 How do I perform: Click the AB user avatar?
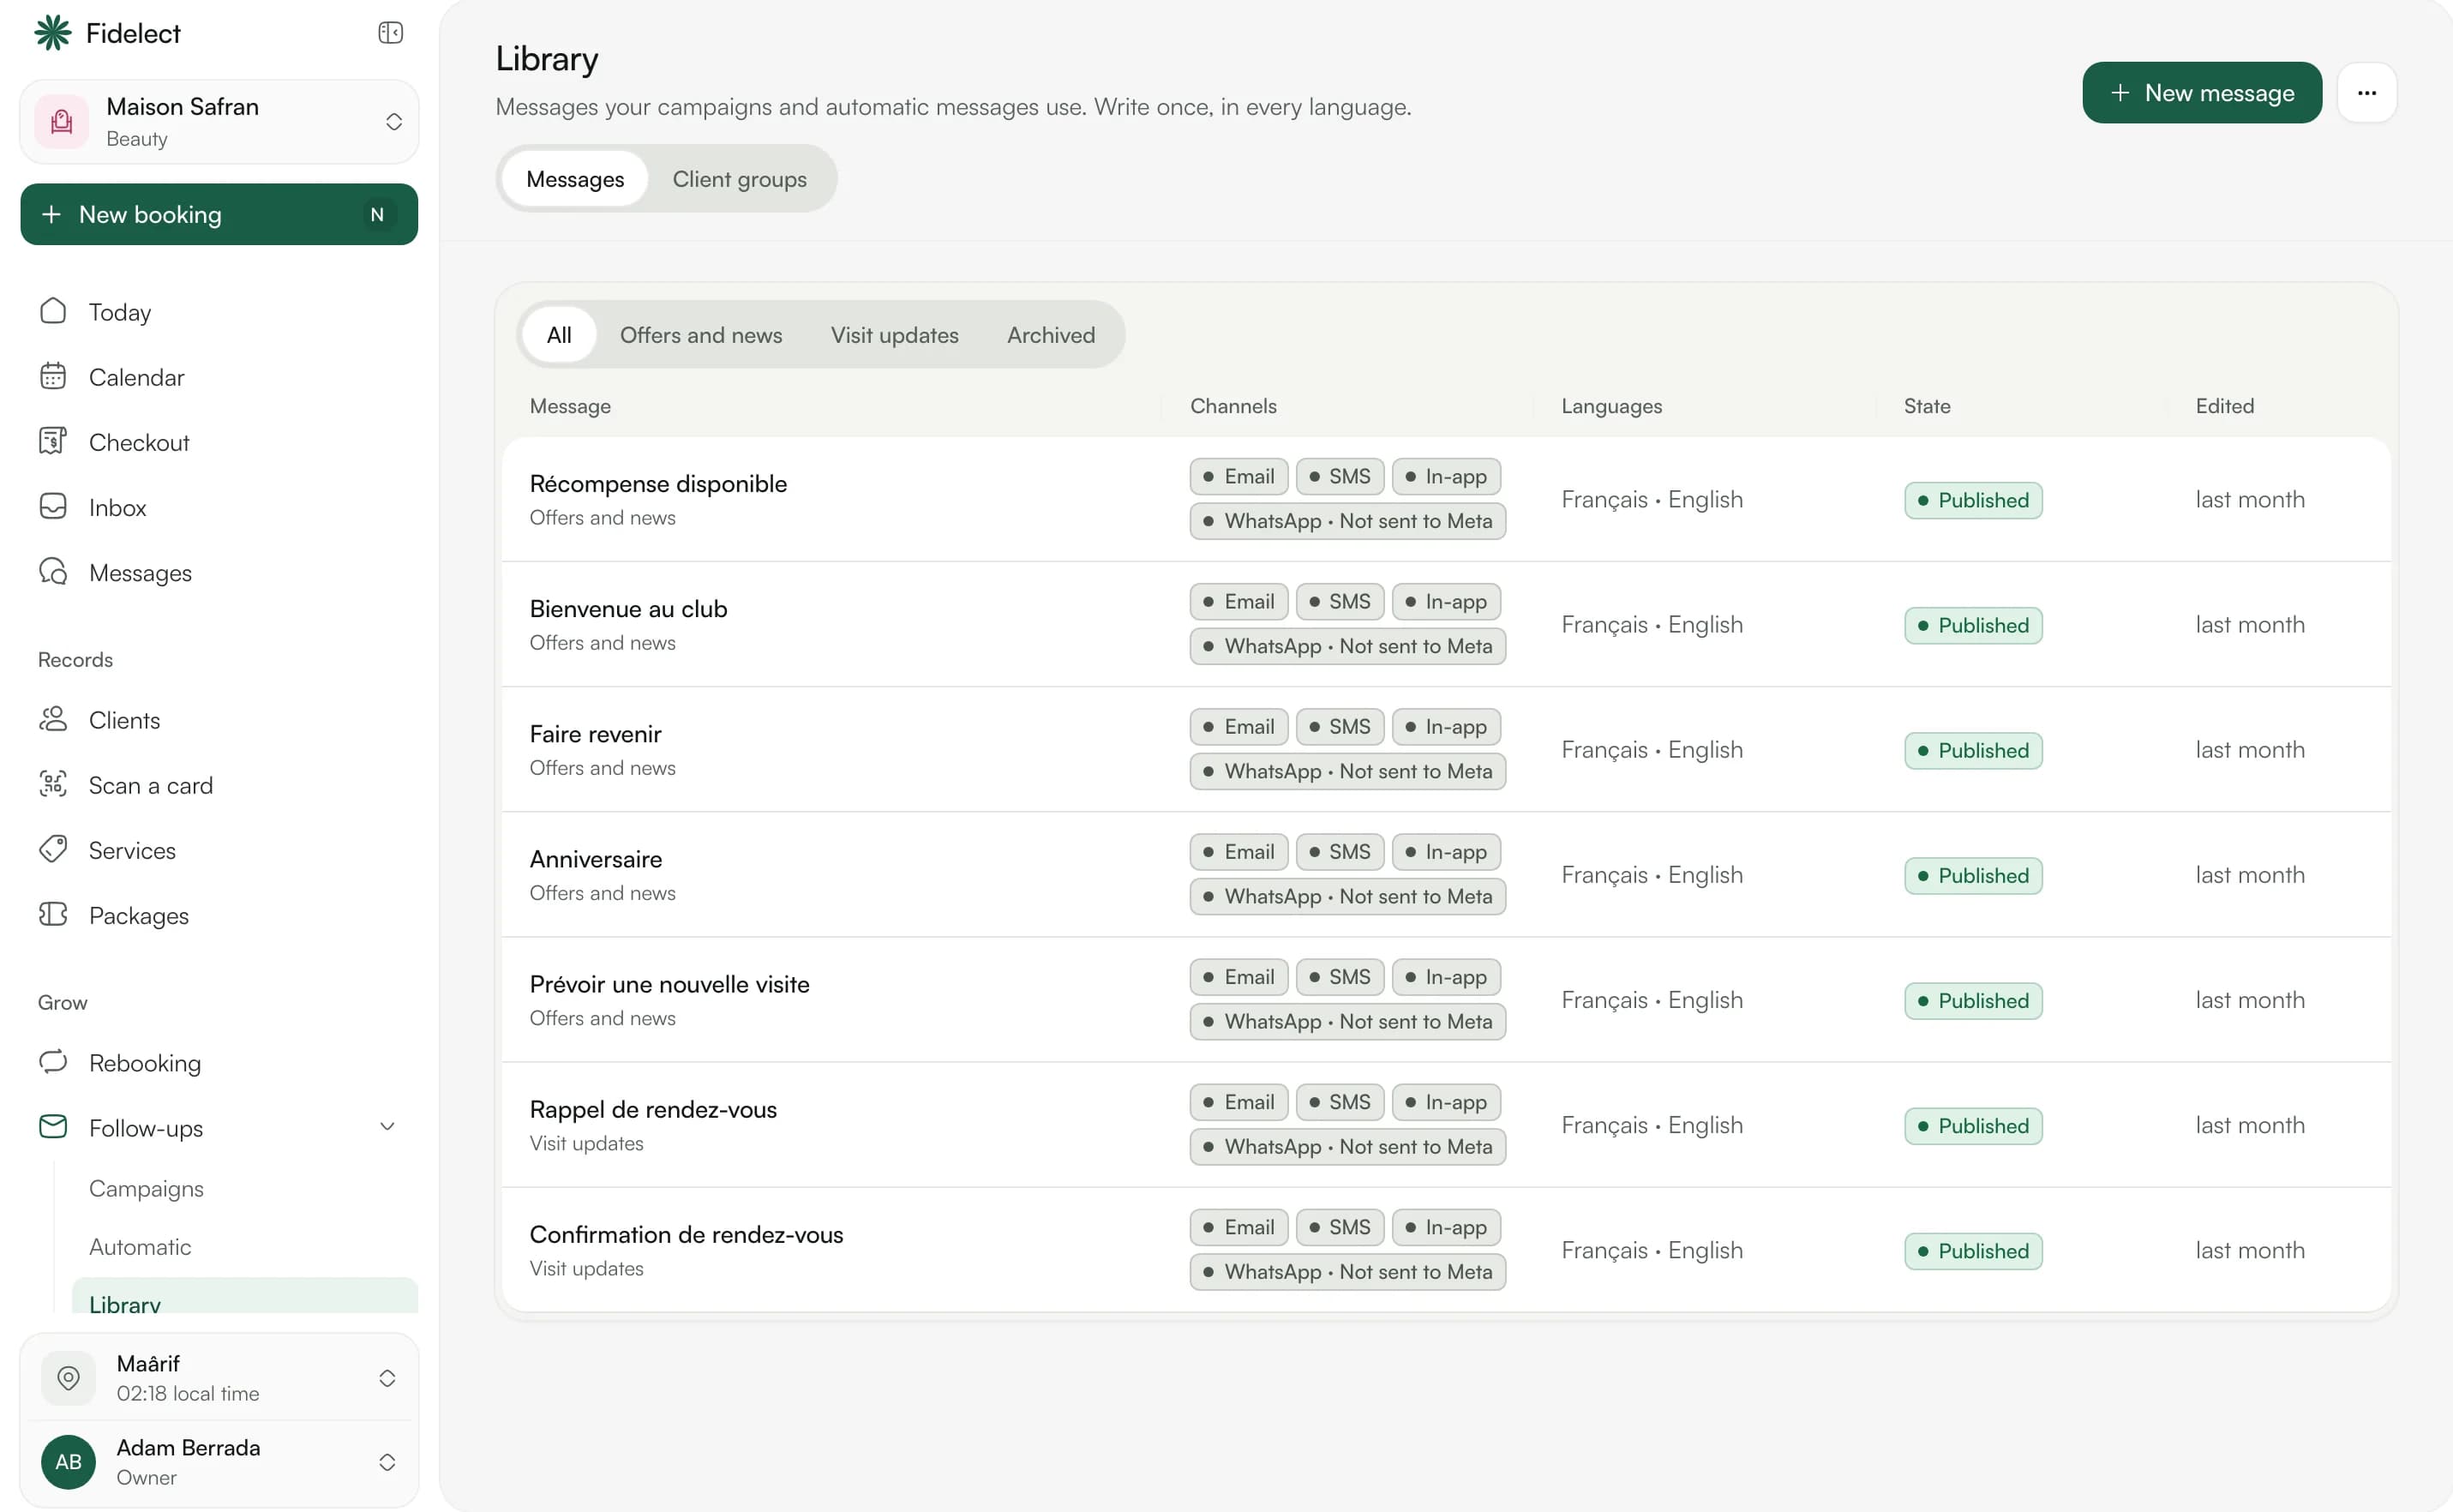point(68,1461)
